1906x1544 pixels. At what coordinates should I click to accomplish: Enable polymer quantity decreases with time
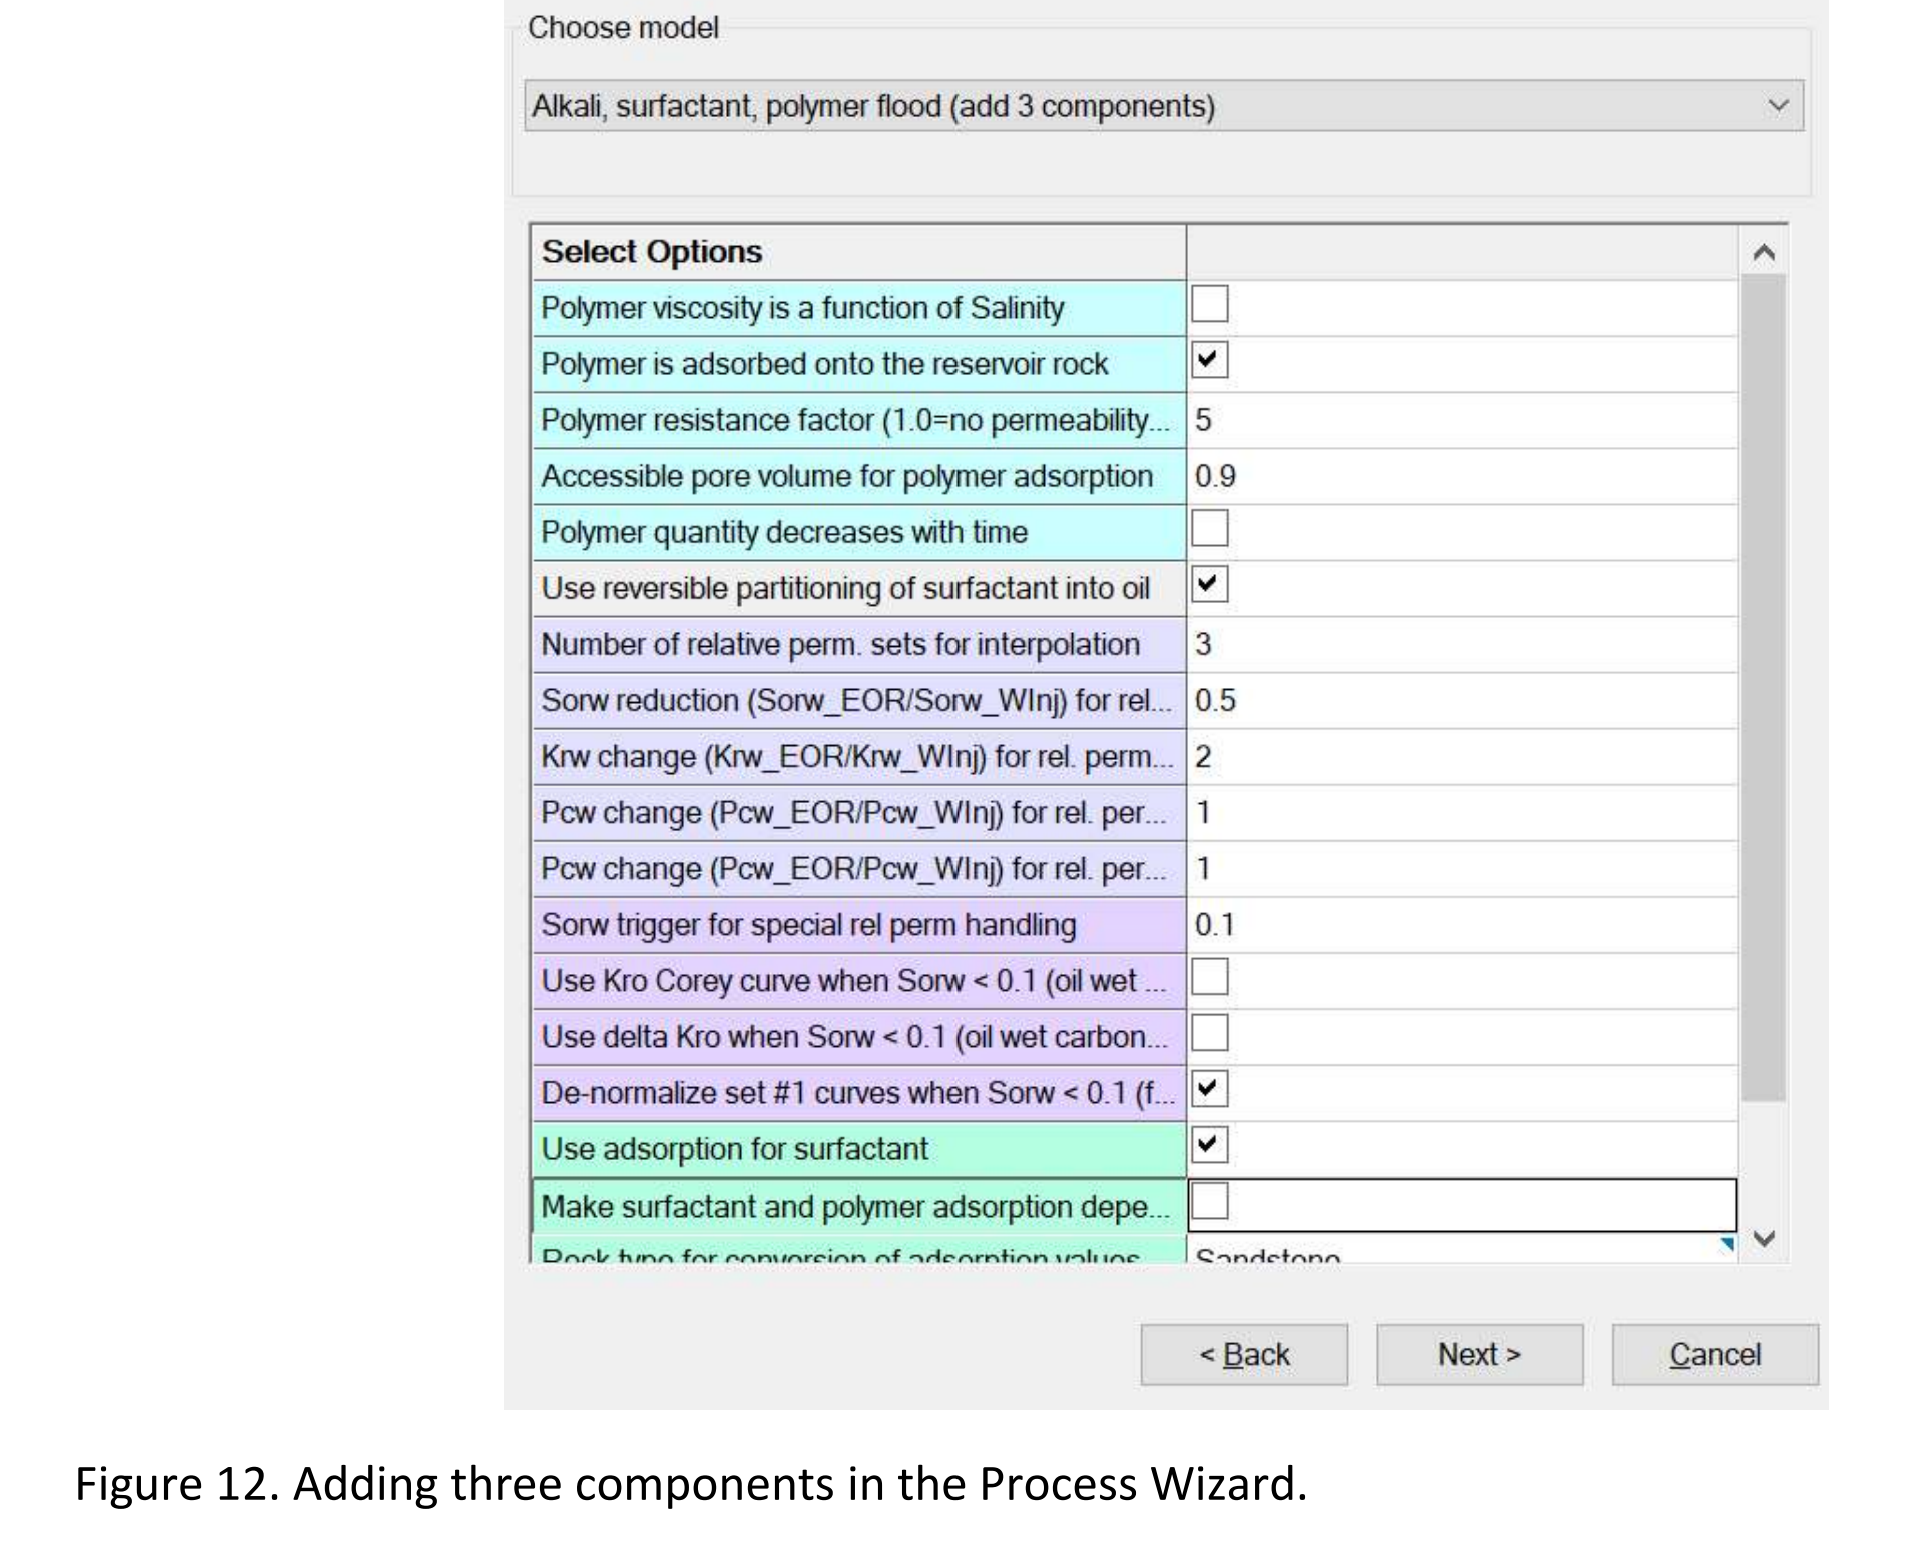(1209, 528)
